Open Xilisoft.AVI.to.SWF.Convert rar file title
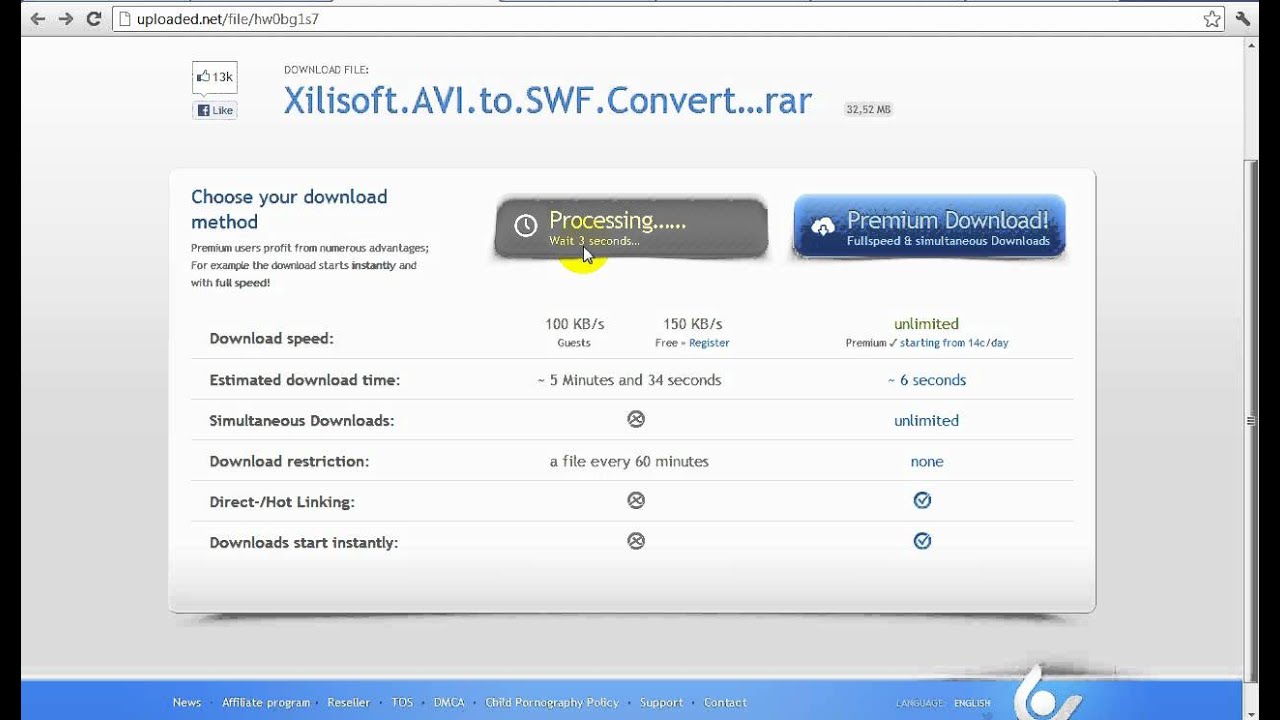1280x720 pixels. (x=547, y=101)
